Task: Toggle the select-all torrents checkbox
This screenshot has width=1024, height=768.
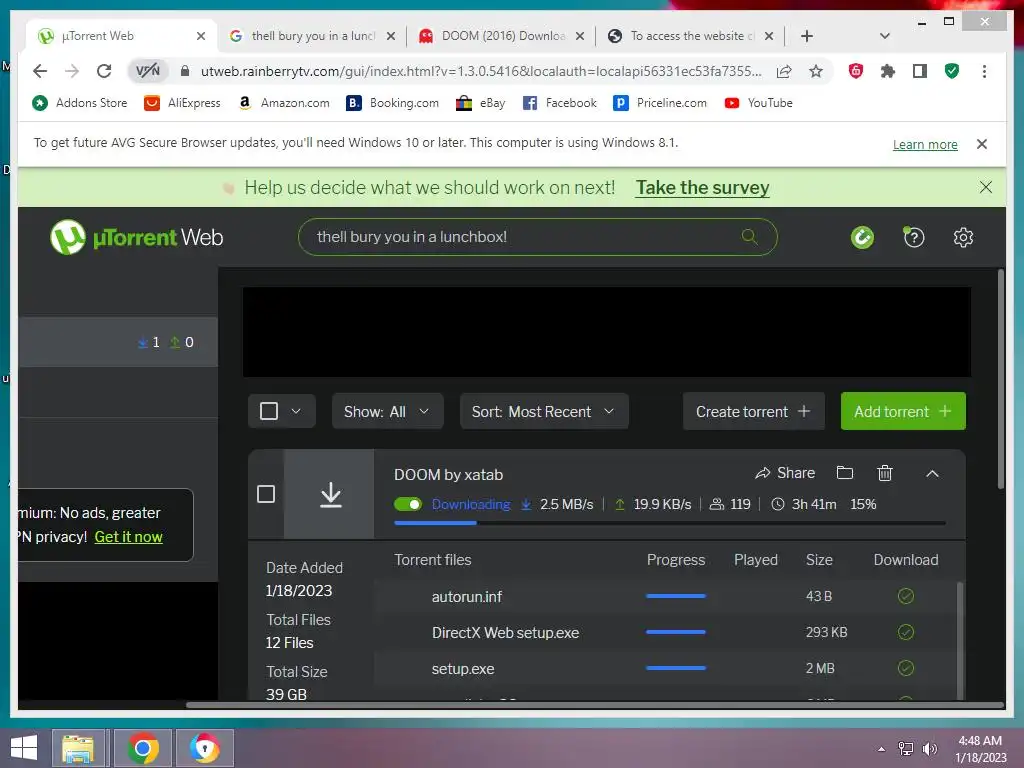Action: click(x=268, y=411)
